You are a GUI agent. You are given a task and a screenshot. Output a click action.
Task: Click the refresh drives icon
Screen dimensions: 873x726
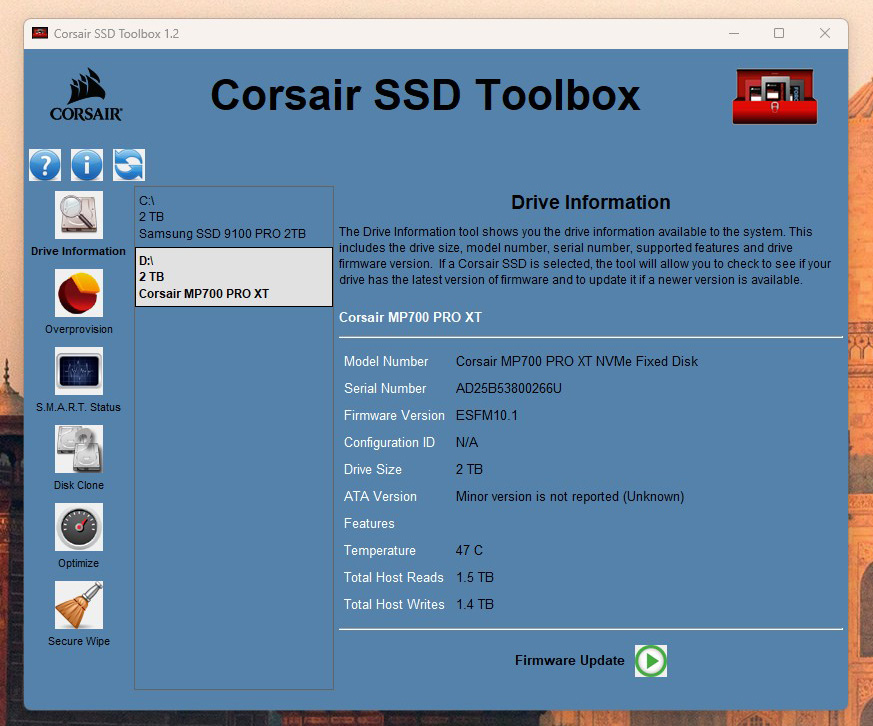(129, 164)
